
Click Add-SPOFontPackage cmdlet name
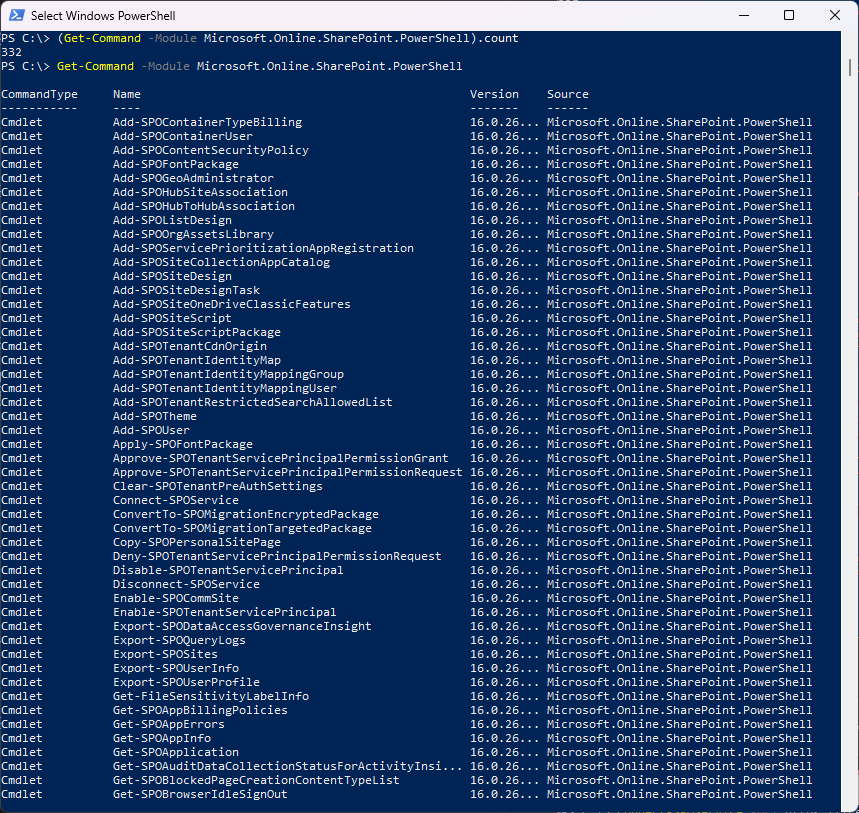click(x=176, y=164)
